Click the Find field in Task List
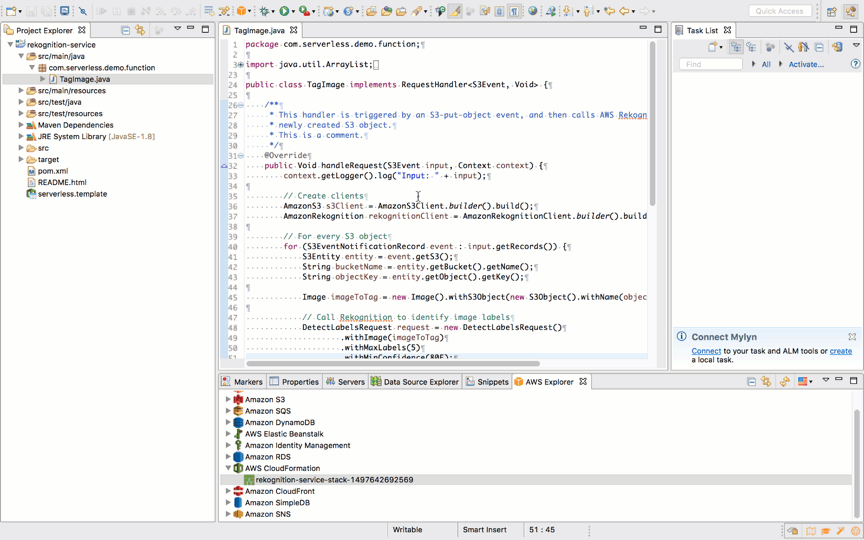 tap(710, 64)
